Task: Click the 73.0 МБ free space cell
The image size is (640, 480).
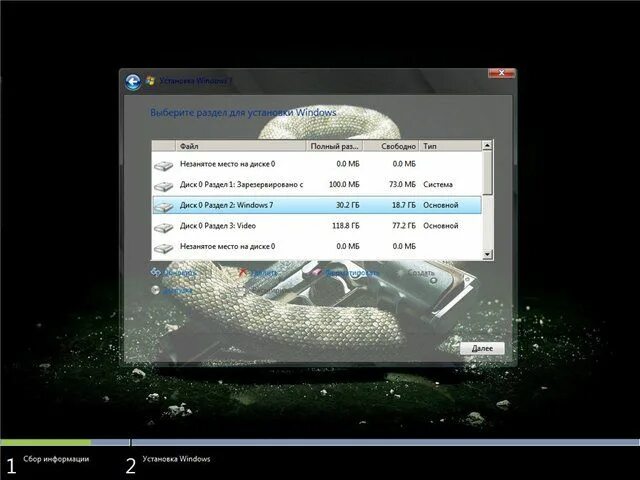Action: [x=402, y=184]
